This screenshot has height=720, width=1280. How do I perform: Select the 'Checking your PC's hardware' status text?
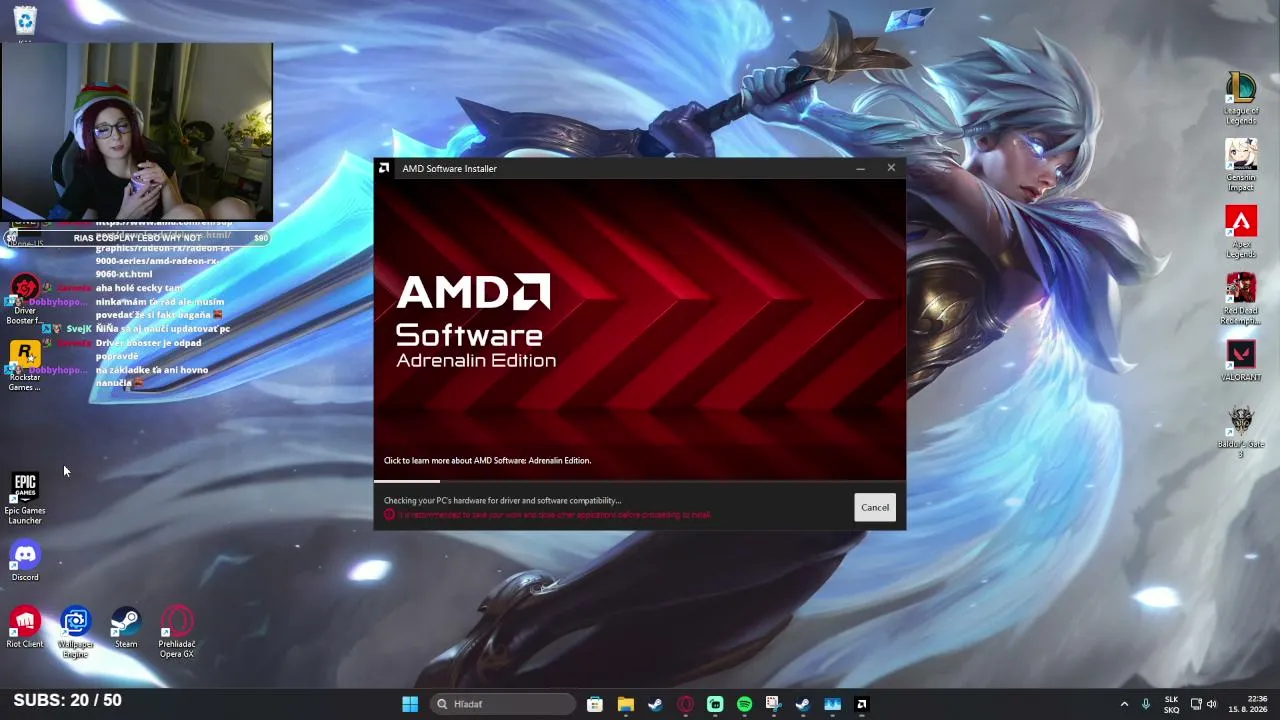(502, 500)
